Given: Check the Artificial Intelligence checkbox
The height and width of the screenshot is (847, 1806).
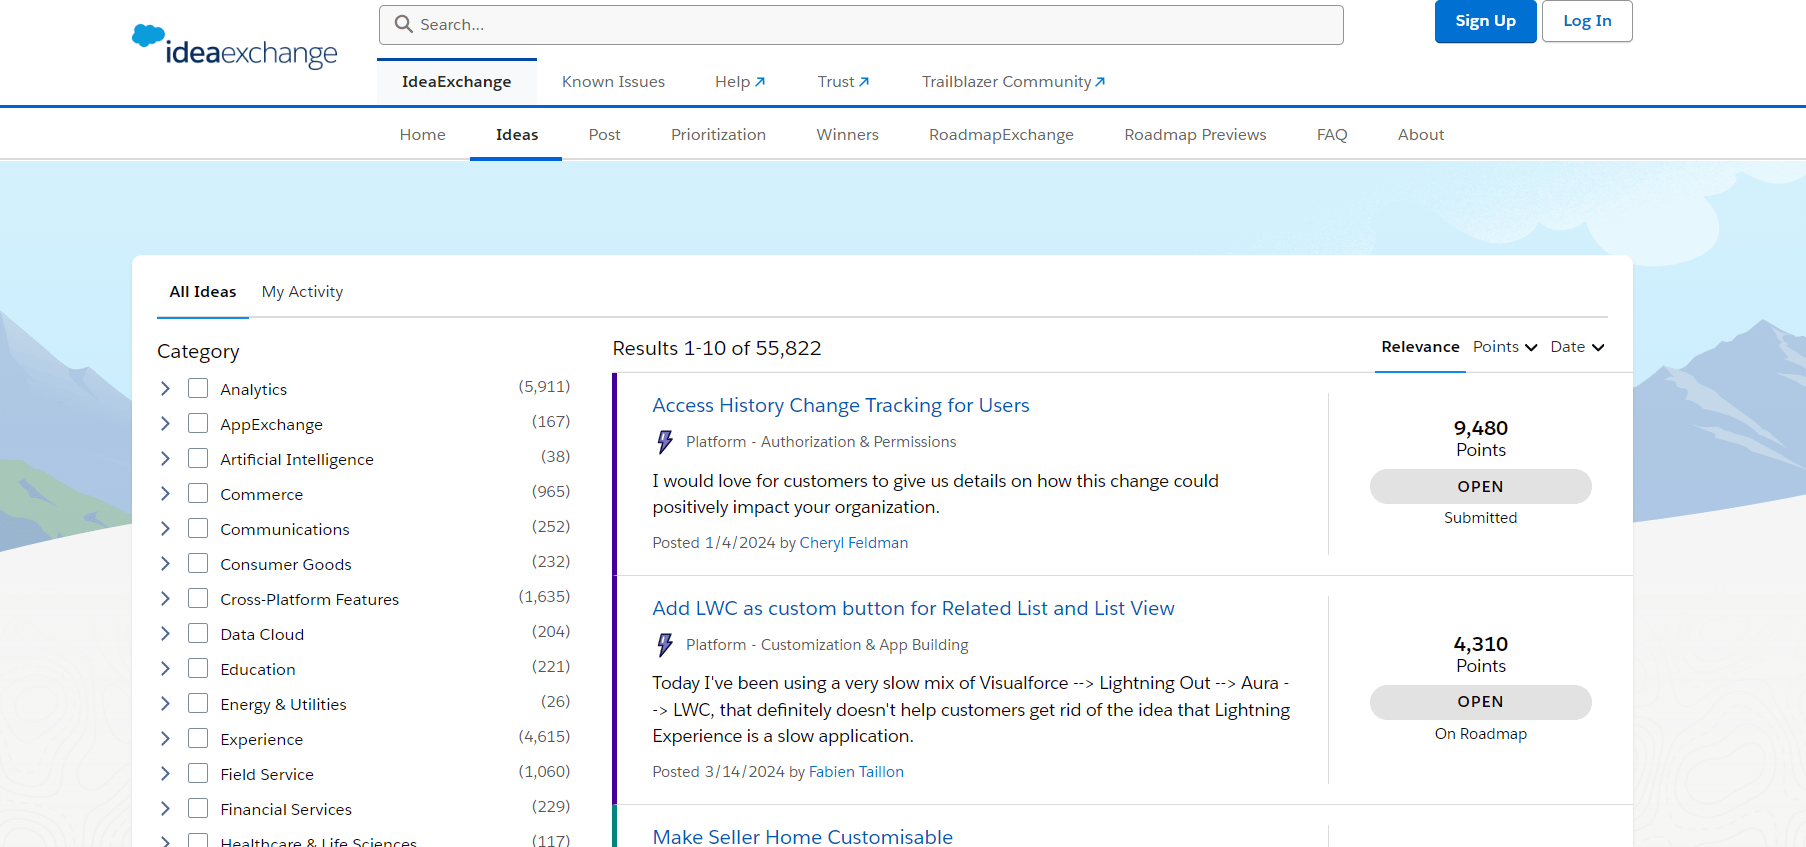Looking at the screenshot, I should coord(198,458).
